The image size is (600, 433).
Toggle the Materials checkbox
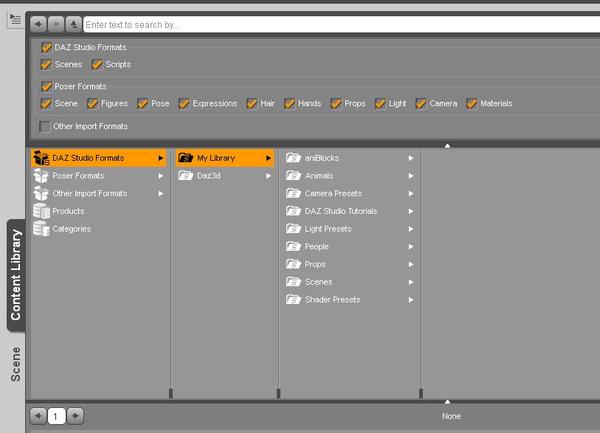point(472,104)
